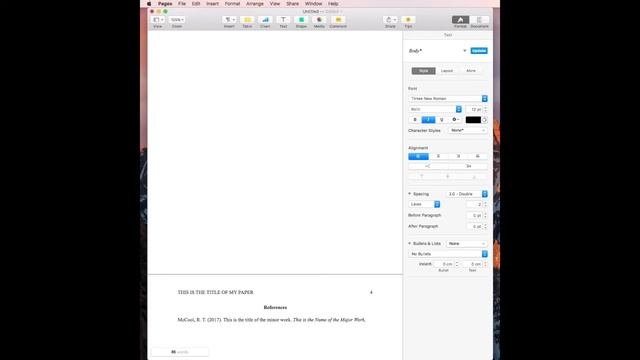
Task: Click the References heading in document
Action: [275, 307]
